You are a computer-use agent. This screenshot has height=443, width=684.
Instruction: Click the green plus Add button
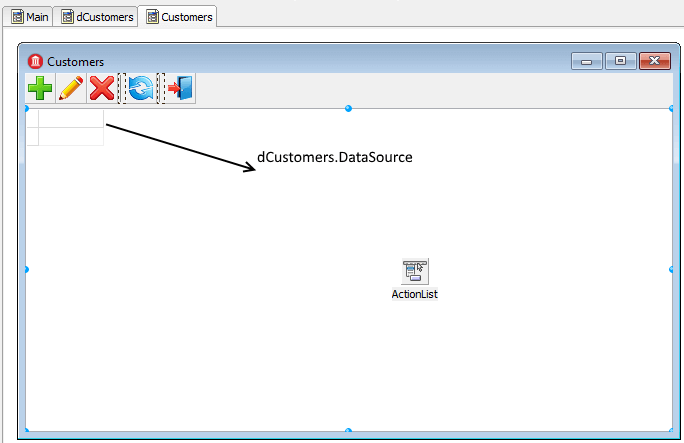coord(40,89)
